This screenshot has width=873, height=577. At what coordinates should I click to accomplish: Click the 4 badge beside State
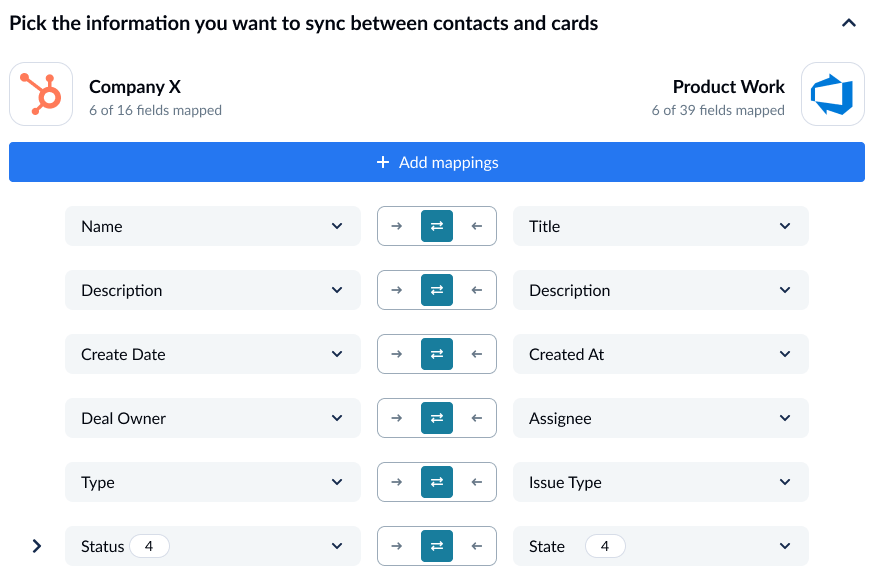[605, 546]
